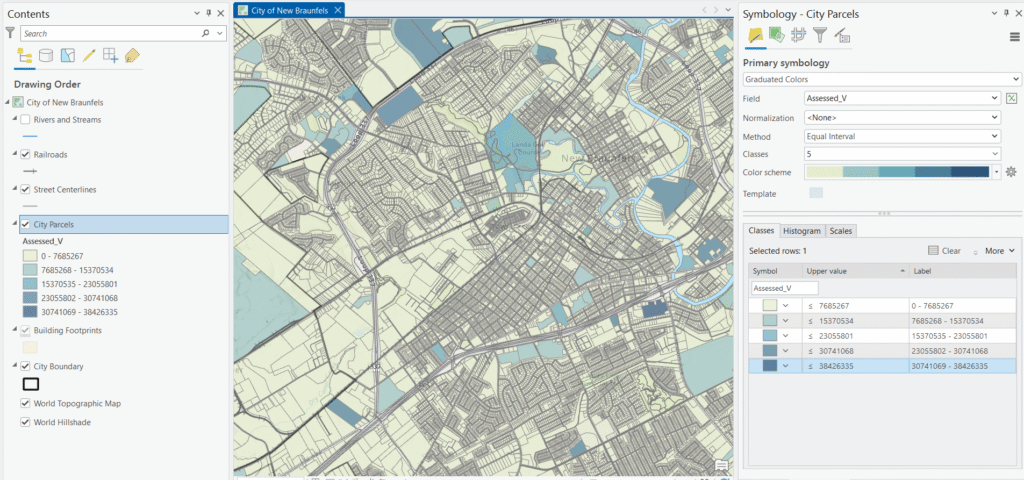The width and height of the screenshot is (1024, 480).
Task: Click the List By Editing pencil icon
Action: [89, 56]
